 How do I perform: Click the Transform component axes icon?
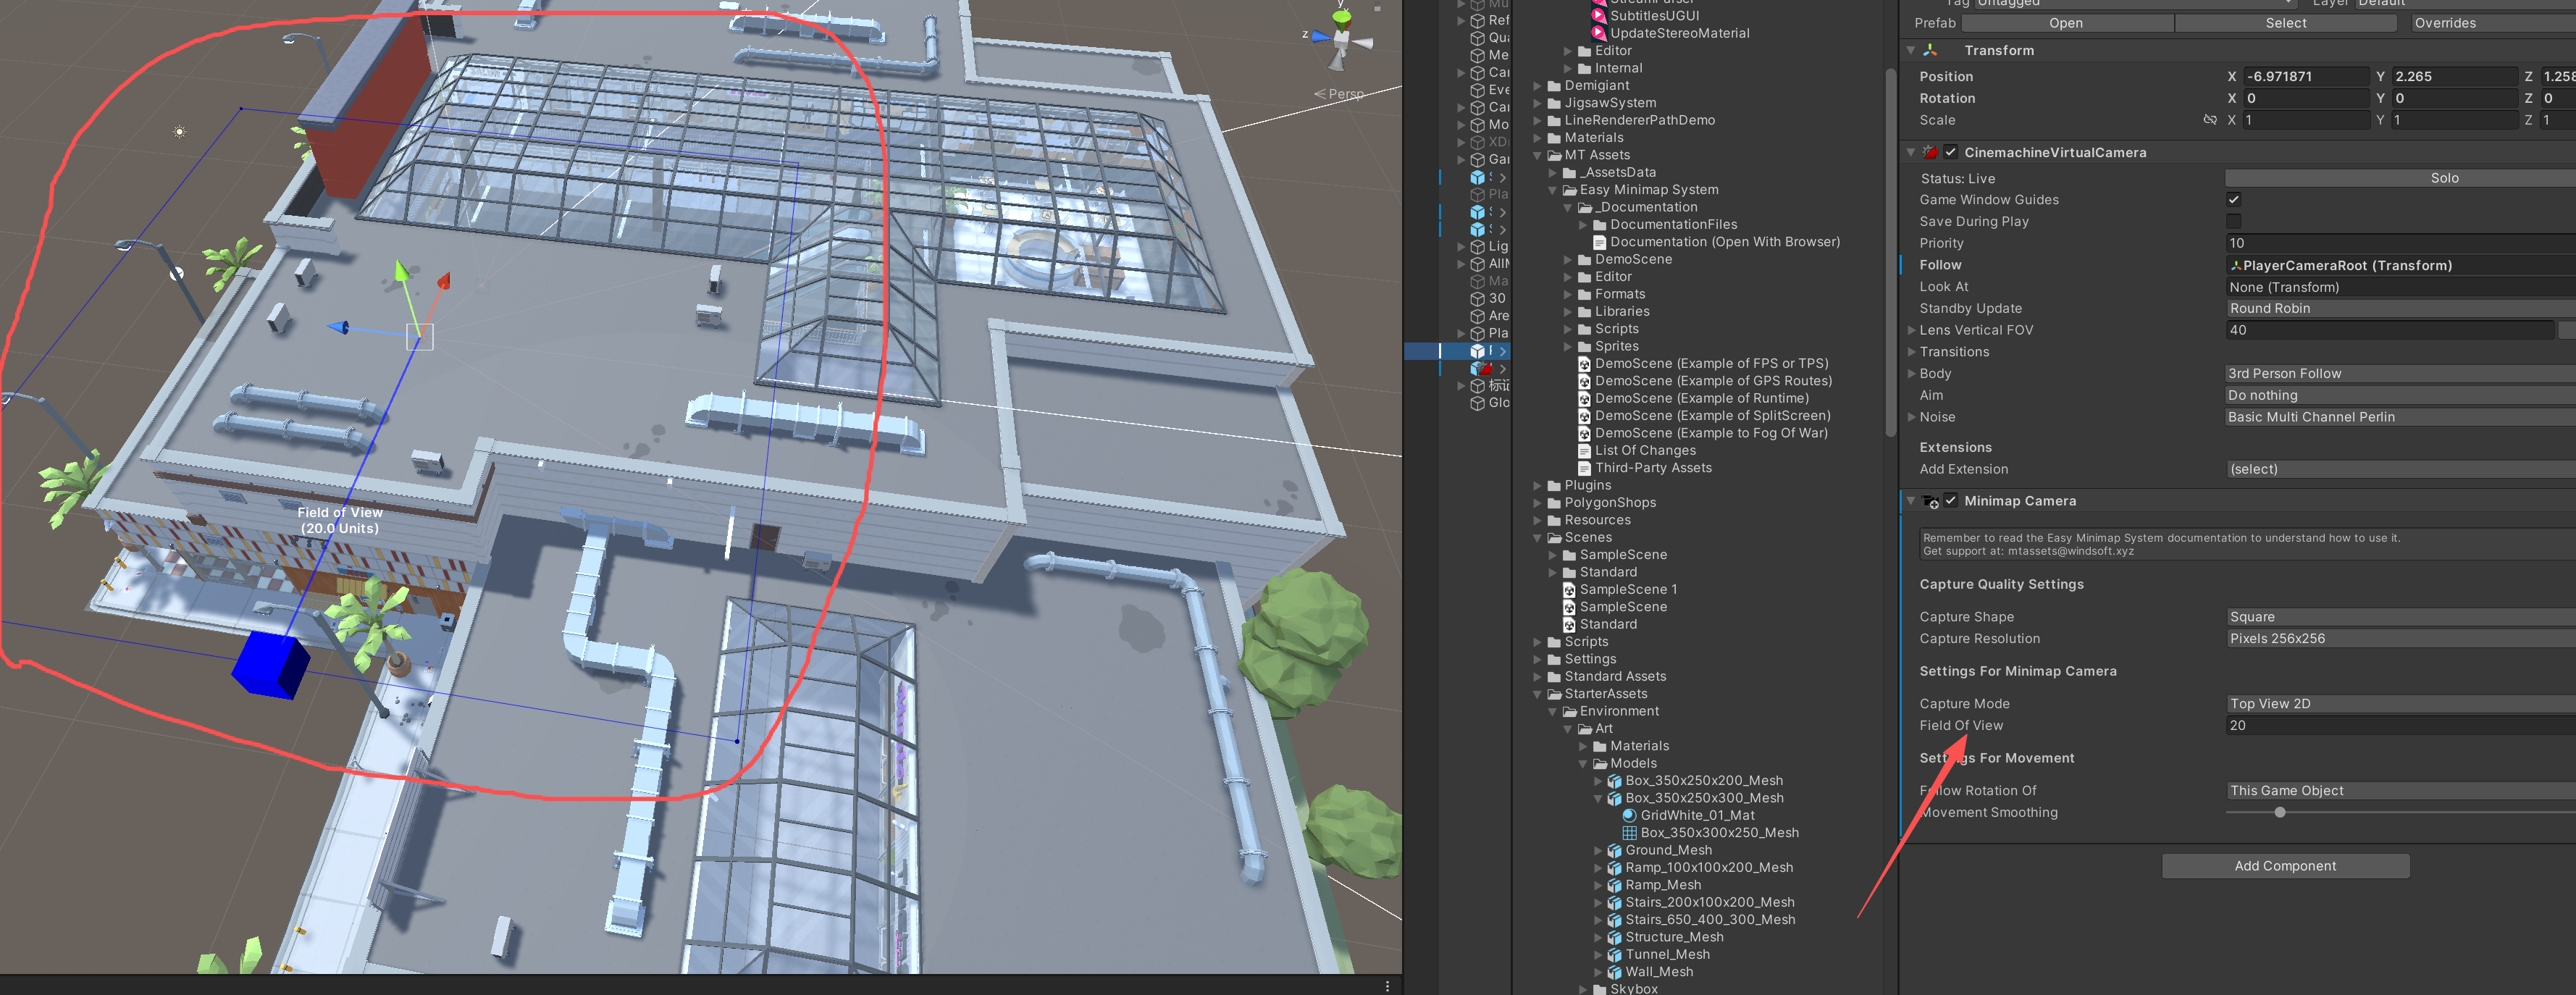(x=1930, y=50)
